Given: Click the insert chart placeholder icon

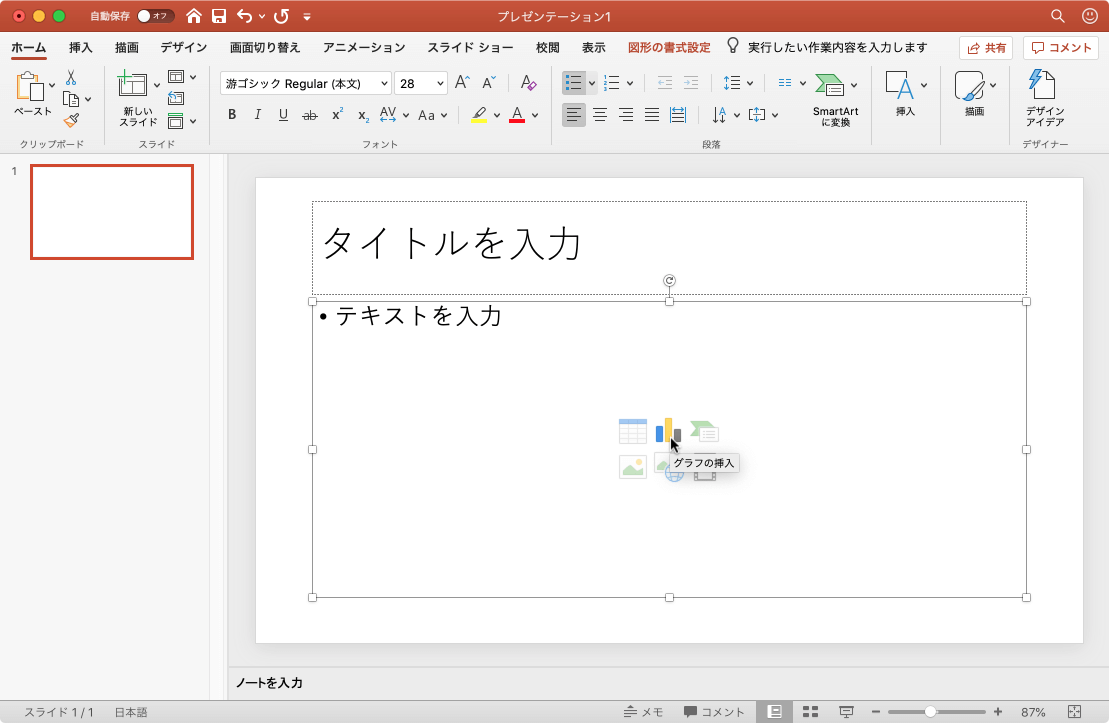Looking at the screenshot, I should [x=668, y=431].
